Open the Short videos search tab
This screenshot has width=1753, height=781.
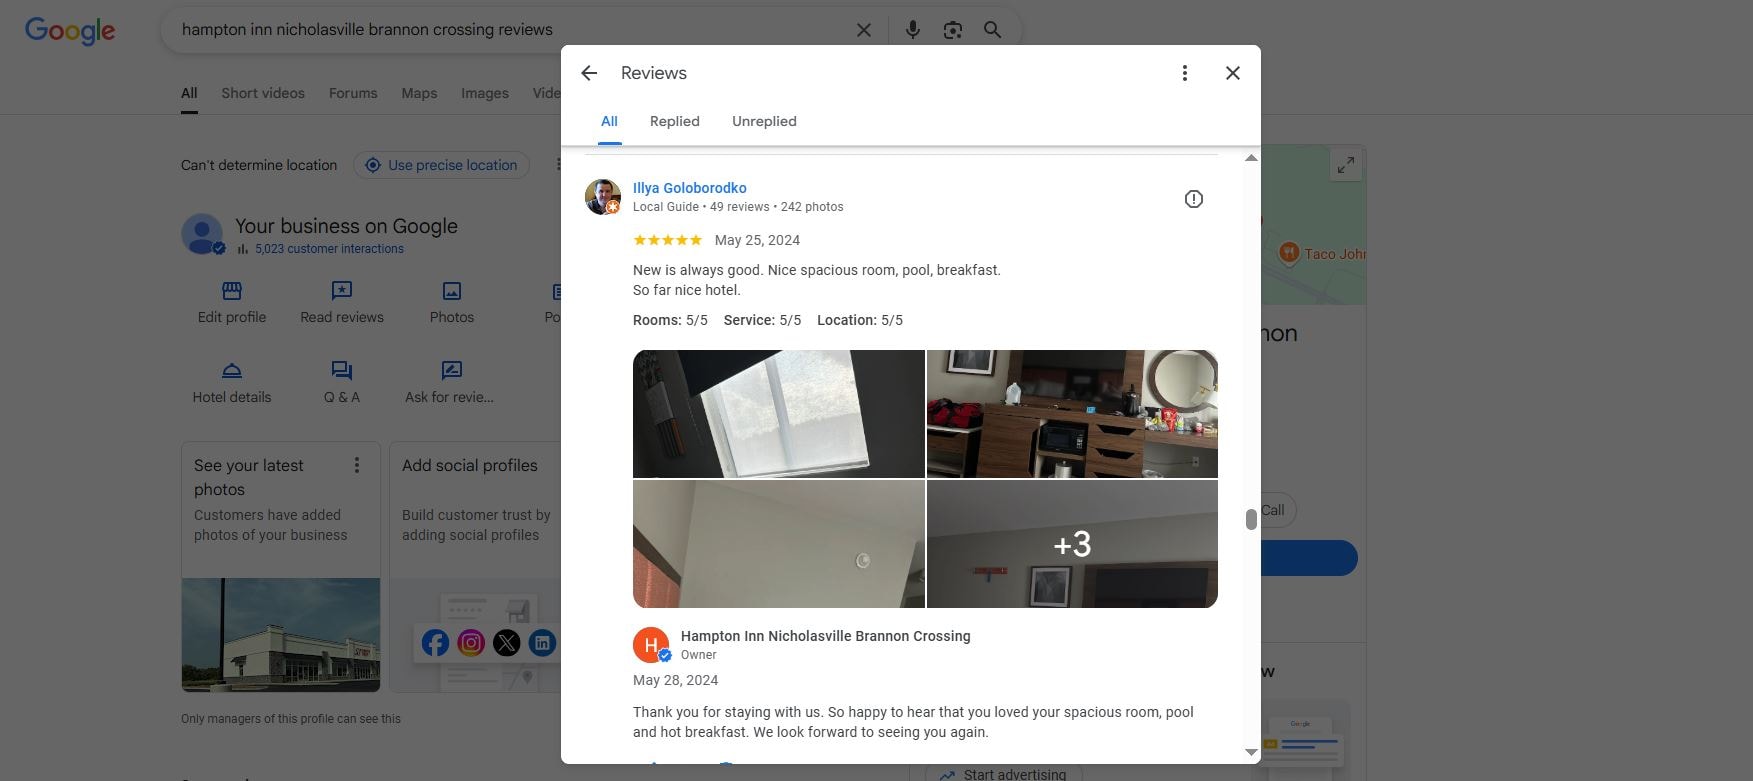(263, 93)
